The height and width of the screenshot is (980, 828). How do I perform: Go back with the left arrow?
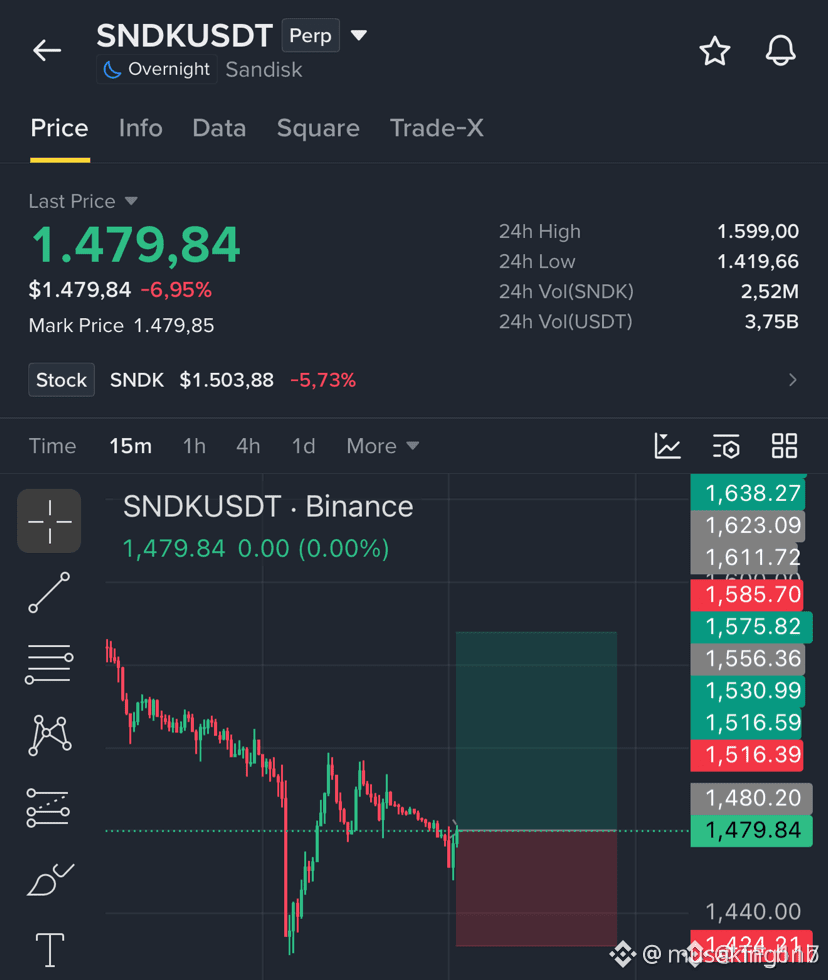tap(47, 50)
